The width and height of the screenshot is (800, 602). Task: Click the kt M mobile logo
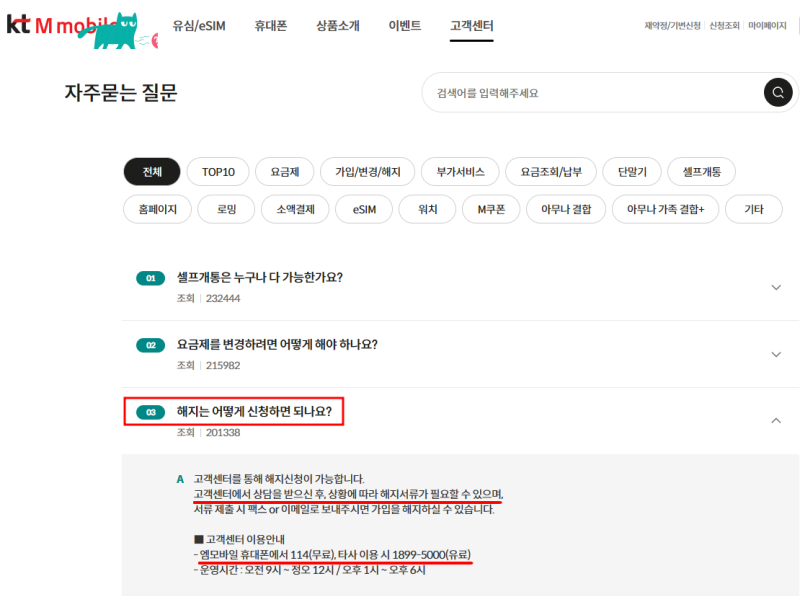click(82, 30)
